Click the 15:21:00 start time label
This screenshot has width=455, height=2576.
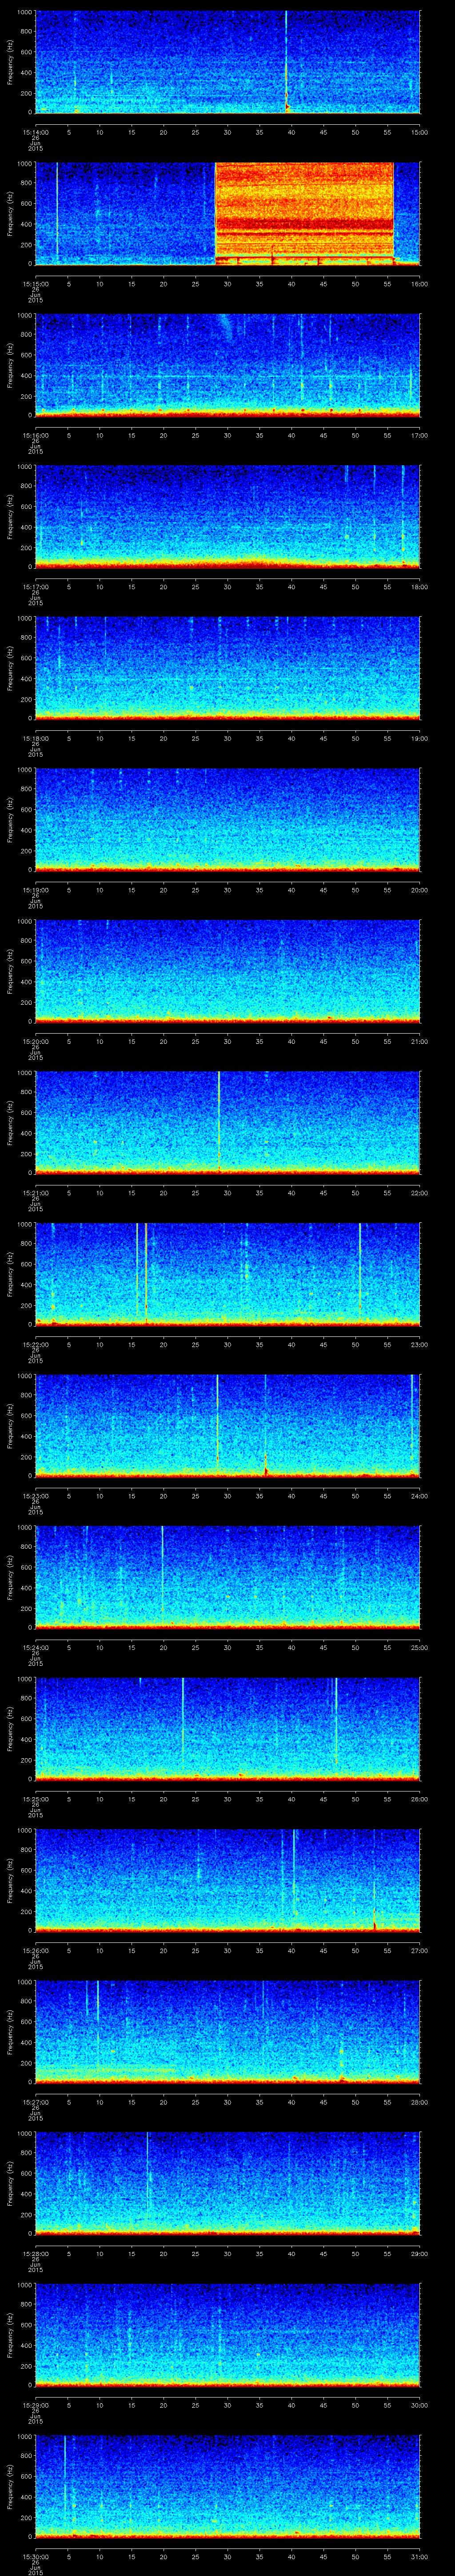pyautogui.click(x=35, y=1193)
